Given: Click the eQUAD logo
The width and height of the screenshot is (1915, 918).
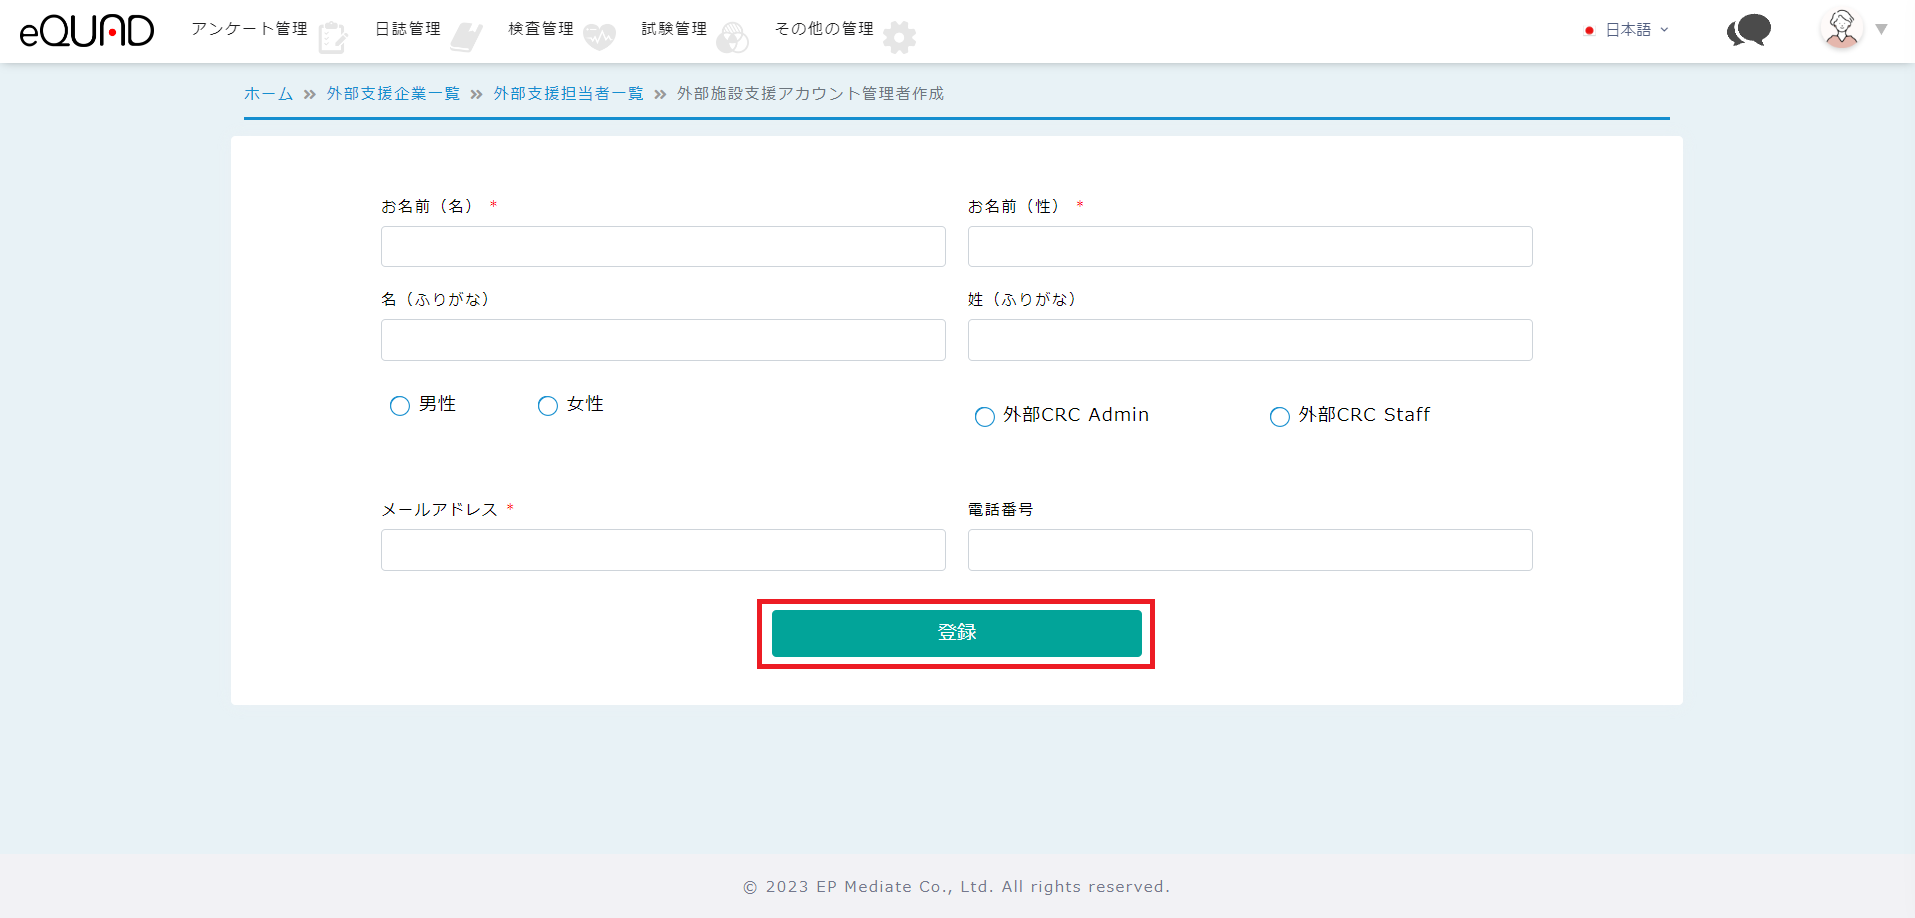Looking at the screenshot, I should point(87,31).
